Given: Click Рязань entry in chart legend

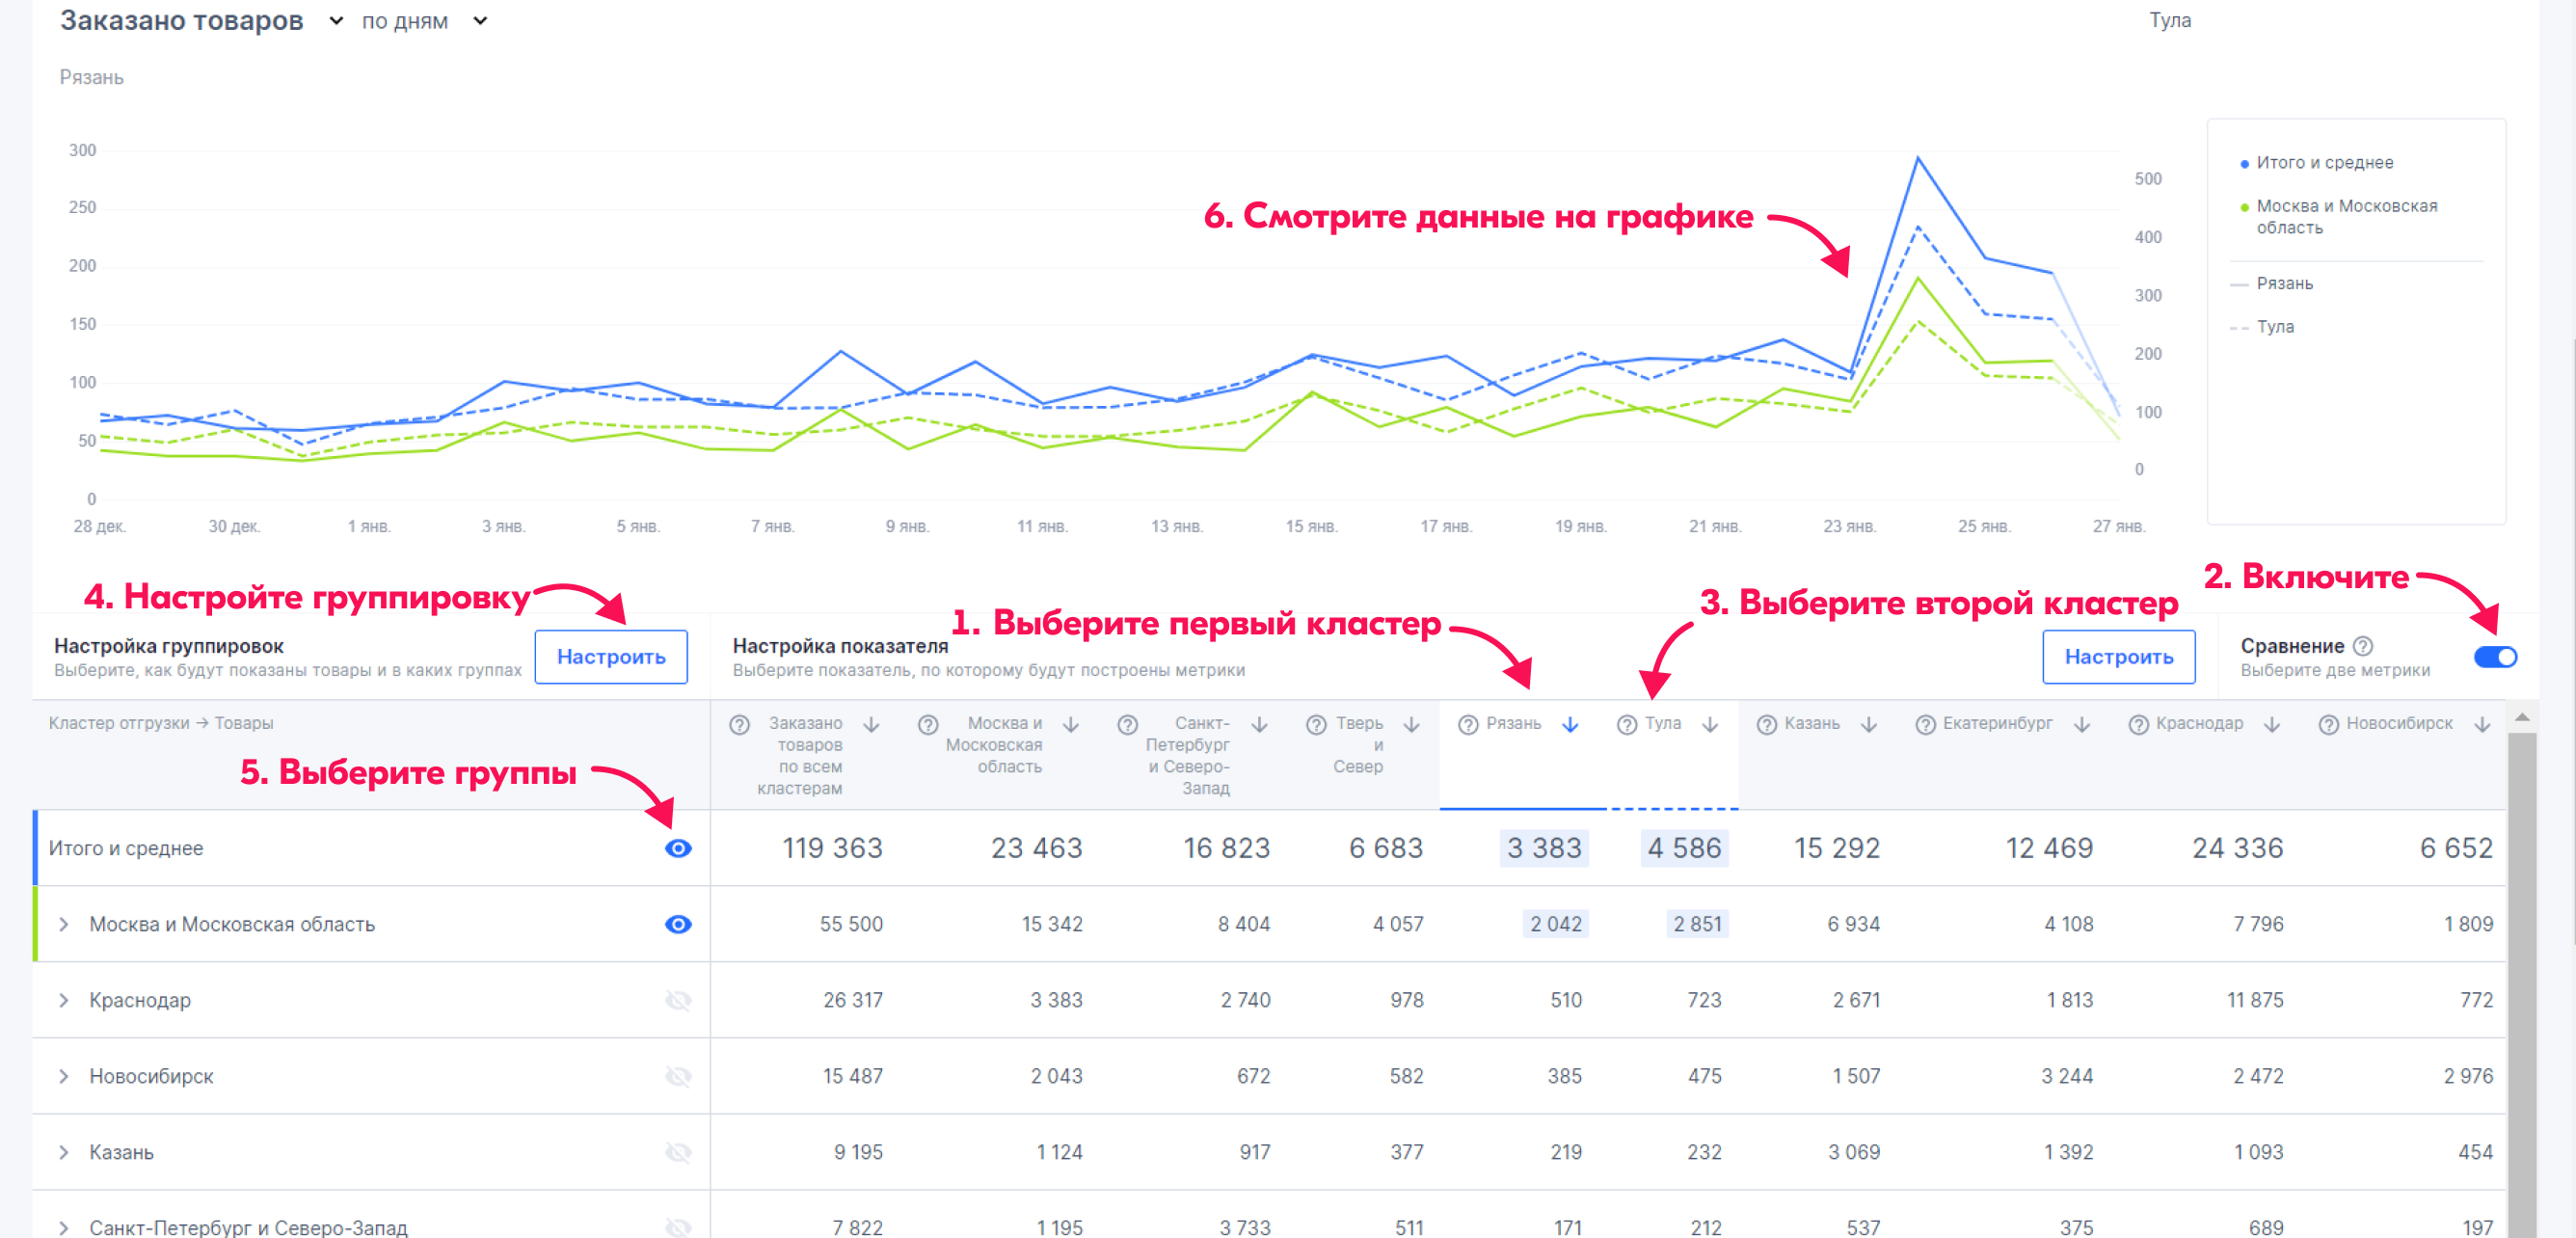Looking at the screenshot, I should (x=2284, y=284).
